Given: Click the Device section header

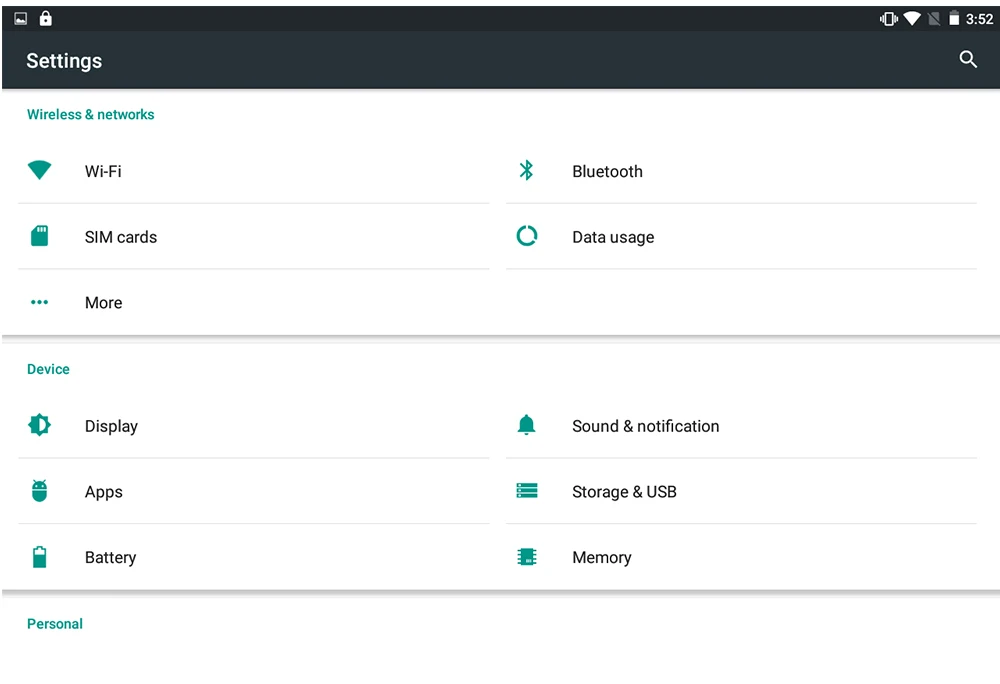Looking at the screenshot, I should pos(48,369).
